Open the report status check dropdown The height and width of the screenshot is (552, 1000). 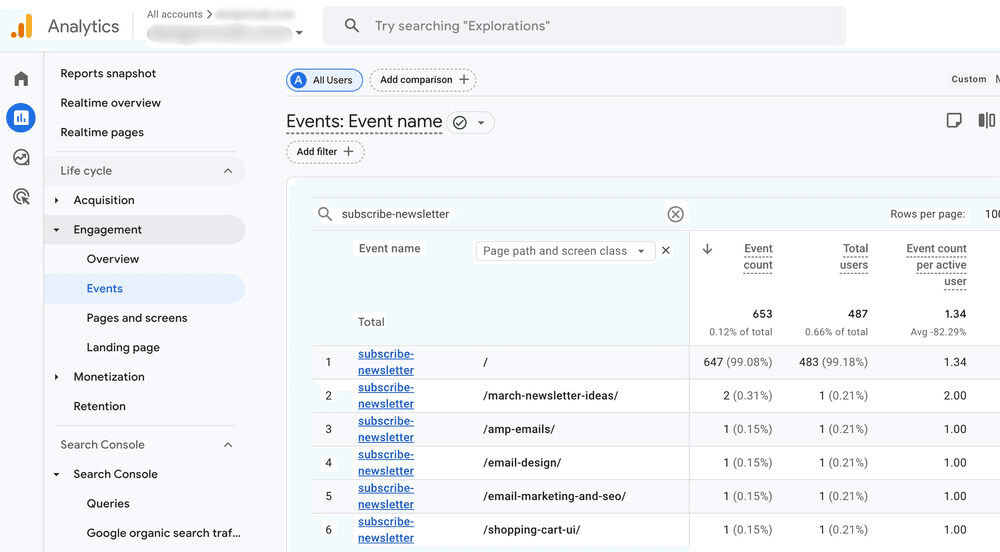coord(470,123)
